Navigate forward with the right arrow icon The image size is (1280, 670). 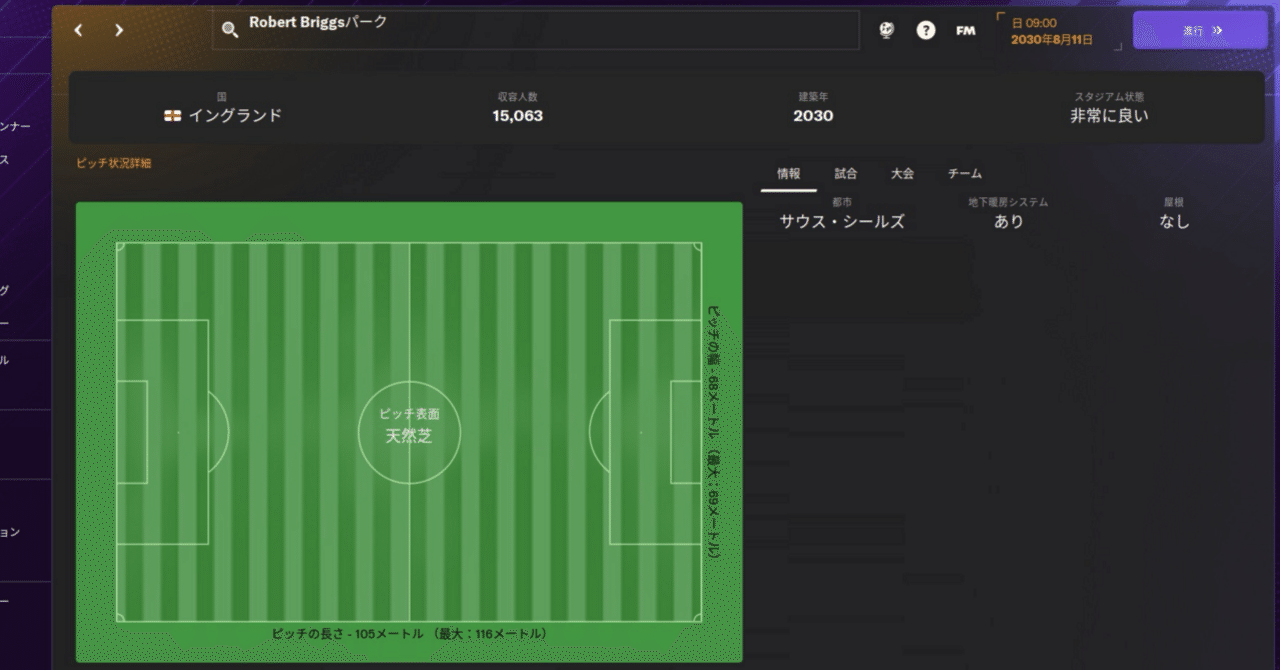(x=117, y=30)
